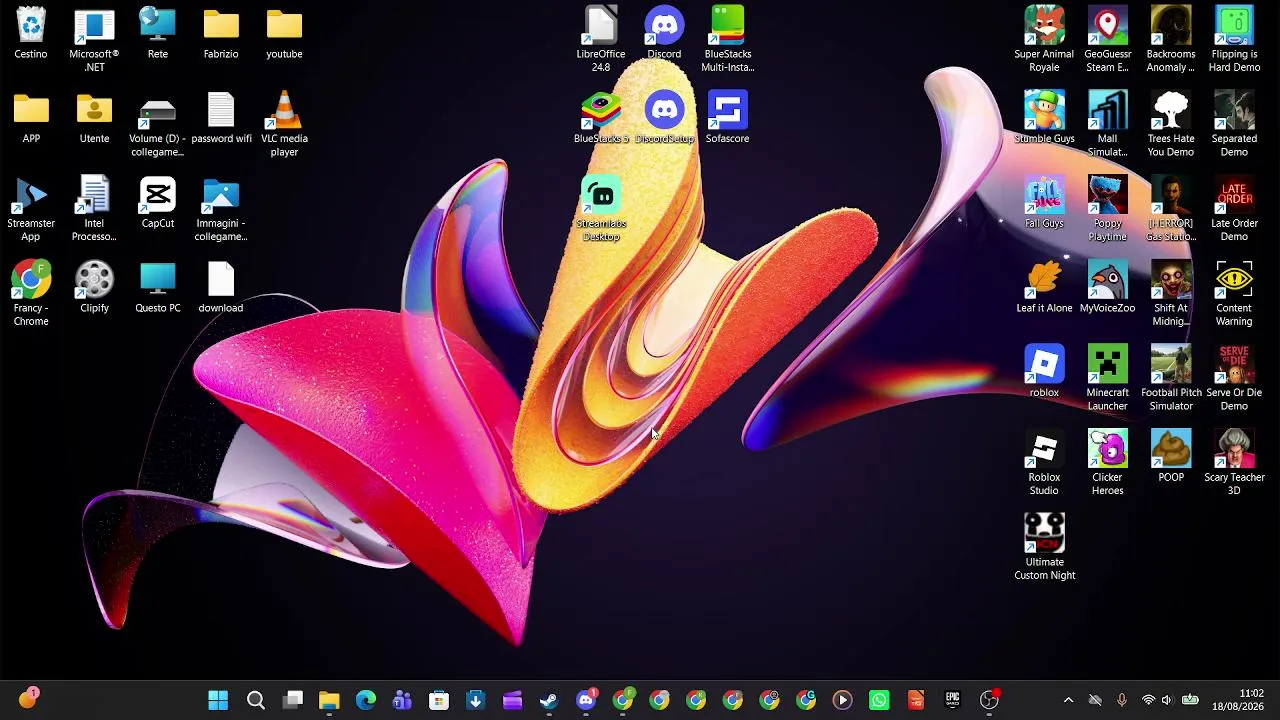
Task: Open Microsoft Edge from the taskbar
Action: coord(366,700)
